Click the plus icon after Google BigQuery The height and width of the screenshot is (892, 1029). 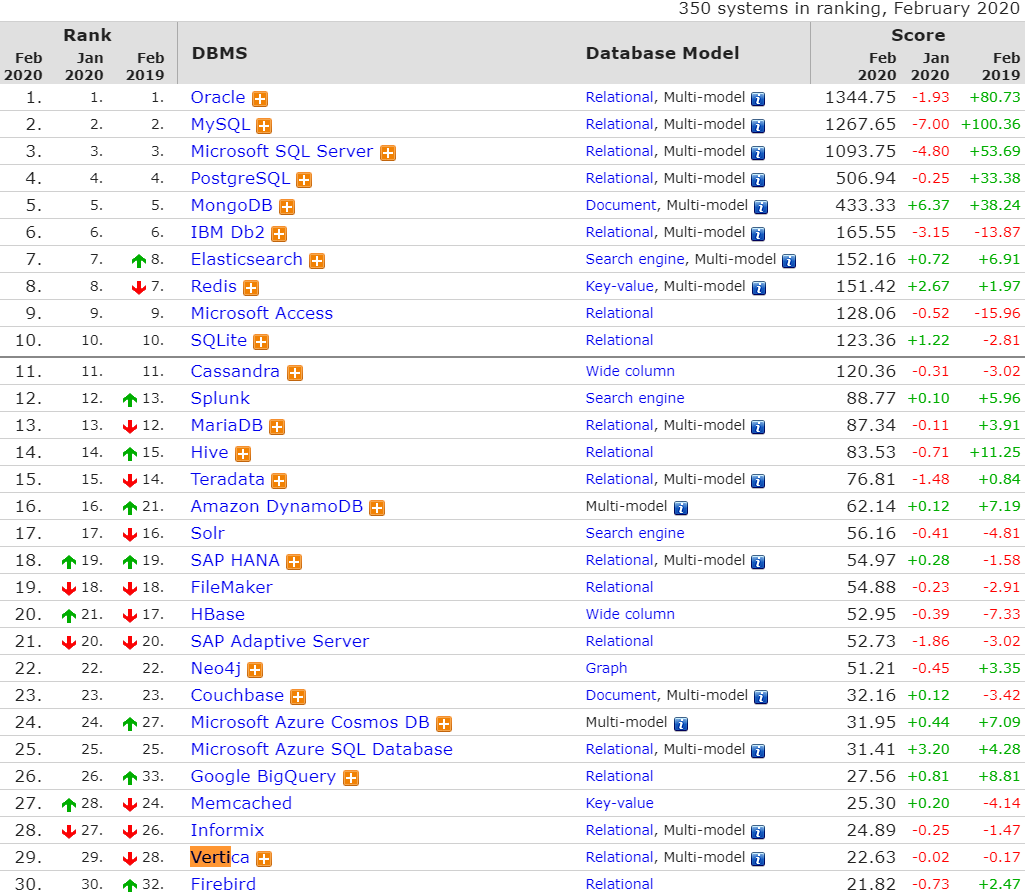(x=351, y=778)
